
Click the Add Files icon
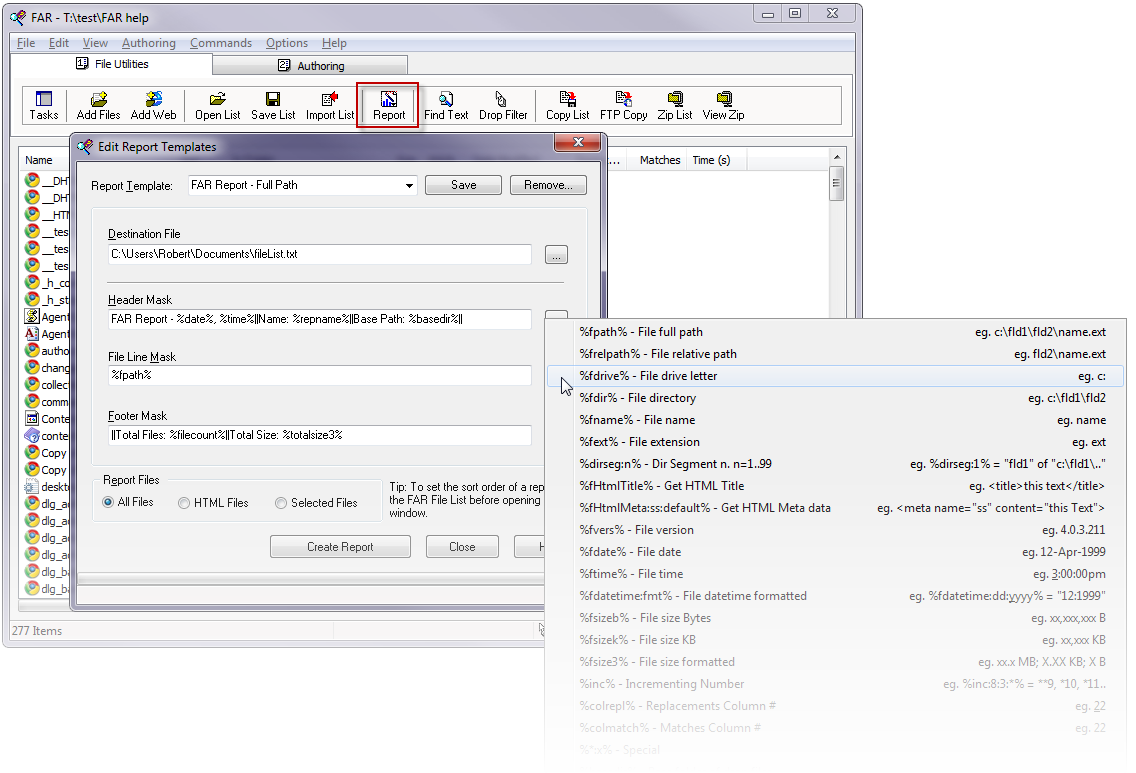click(98, 105)
